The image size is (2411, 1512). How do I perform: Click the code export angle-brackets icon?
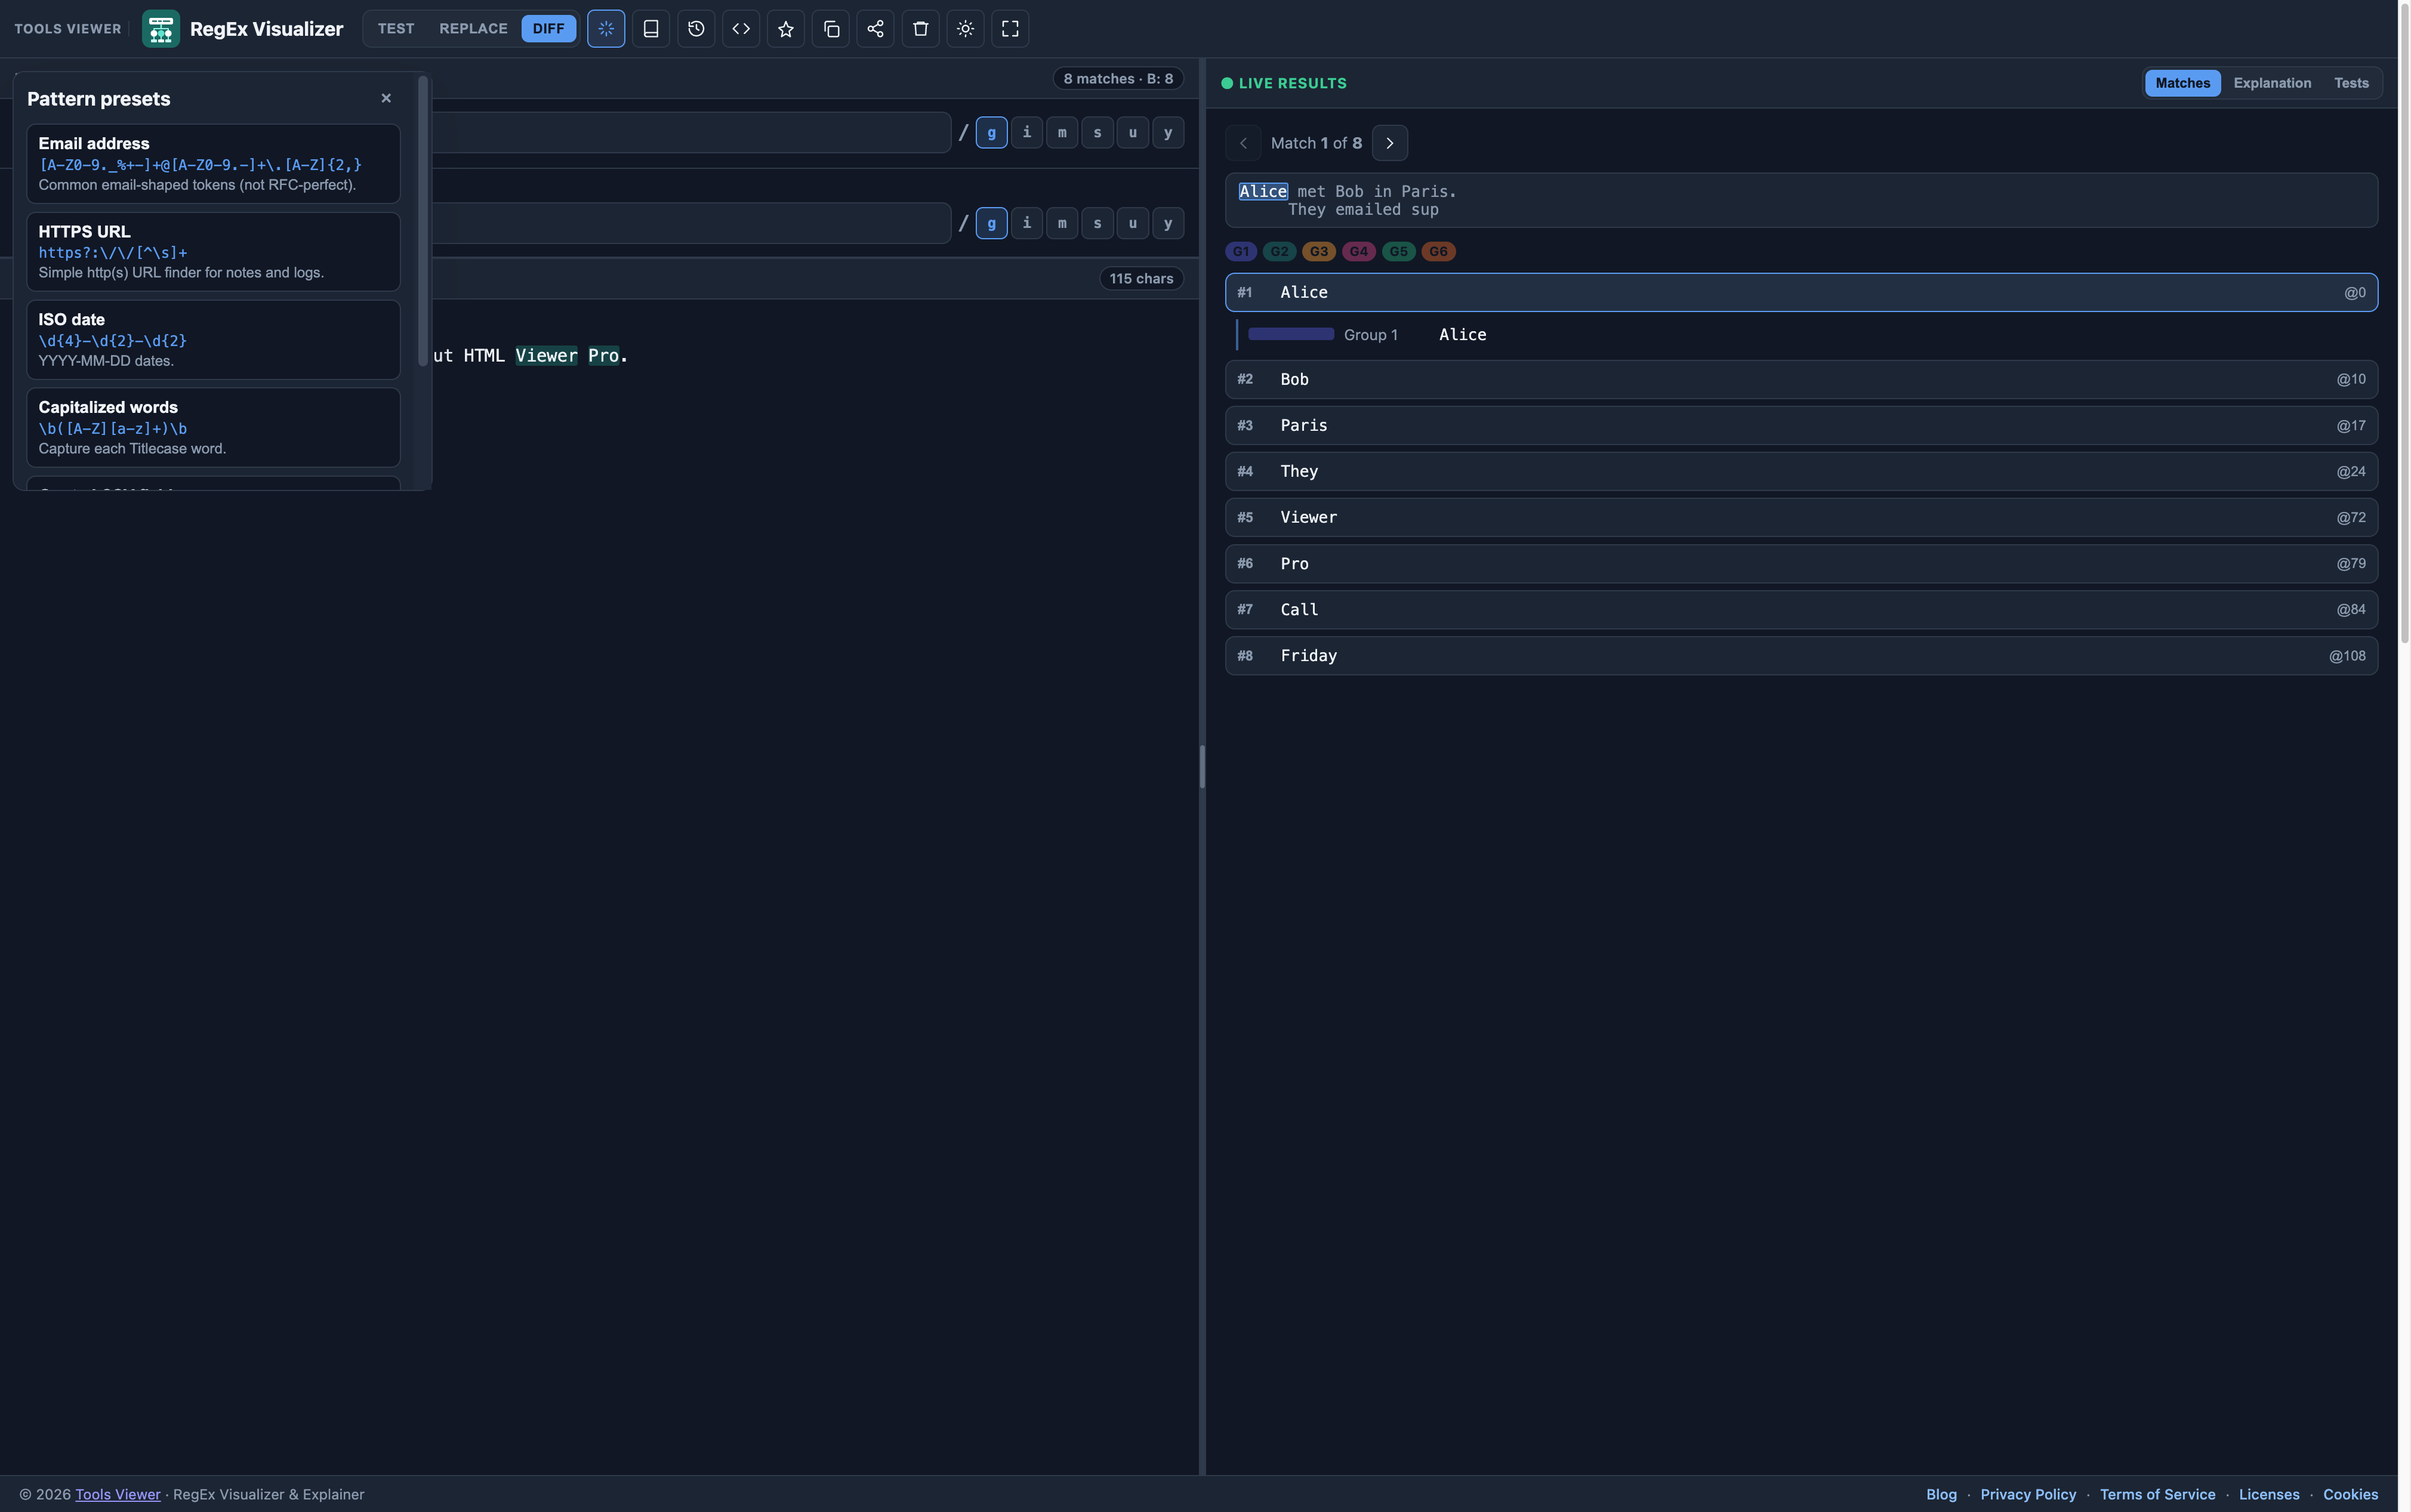pos(741,29)
